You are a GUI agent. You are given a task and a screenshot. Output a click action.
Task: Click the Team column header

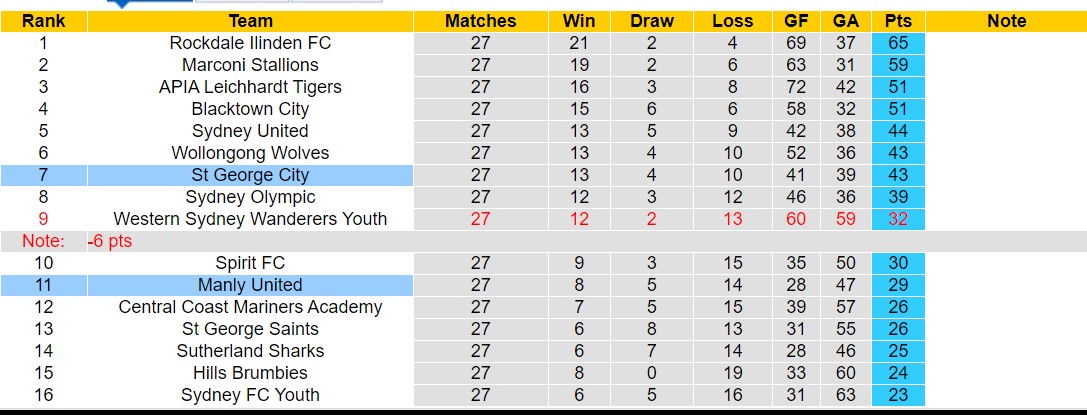(250, 21)
